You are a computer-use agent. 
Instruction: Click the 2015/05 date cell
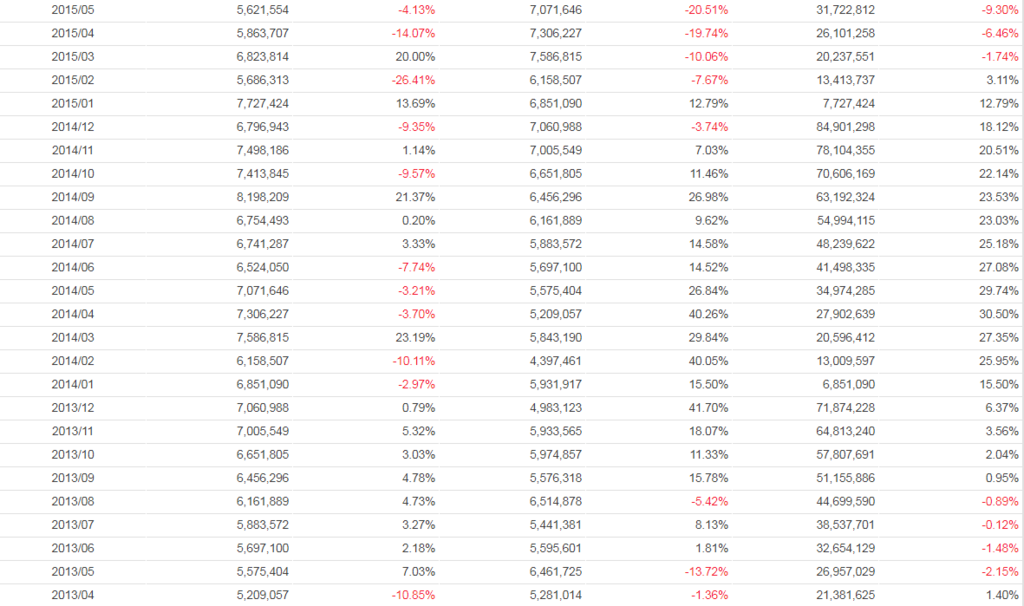point(71,9)
